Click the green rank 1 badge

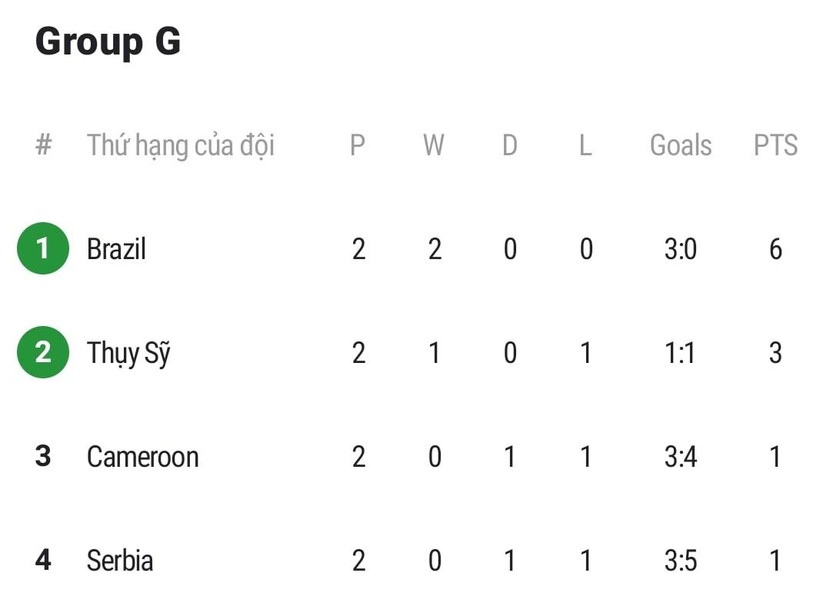click(43, 249)
